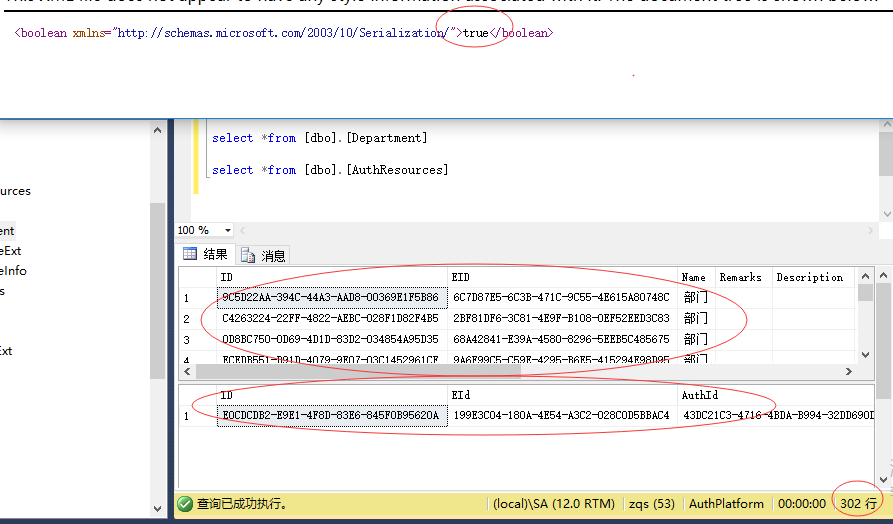Select cell C4263224-22FF-4822-AEBC-028F1D82F4B5
The image size is (893, 524).
[332, 318]
